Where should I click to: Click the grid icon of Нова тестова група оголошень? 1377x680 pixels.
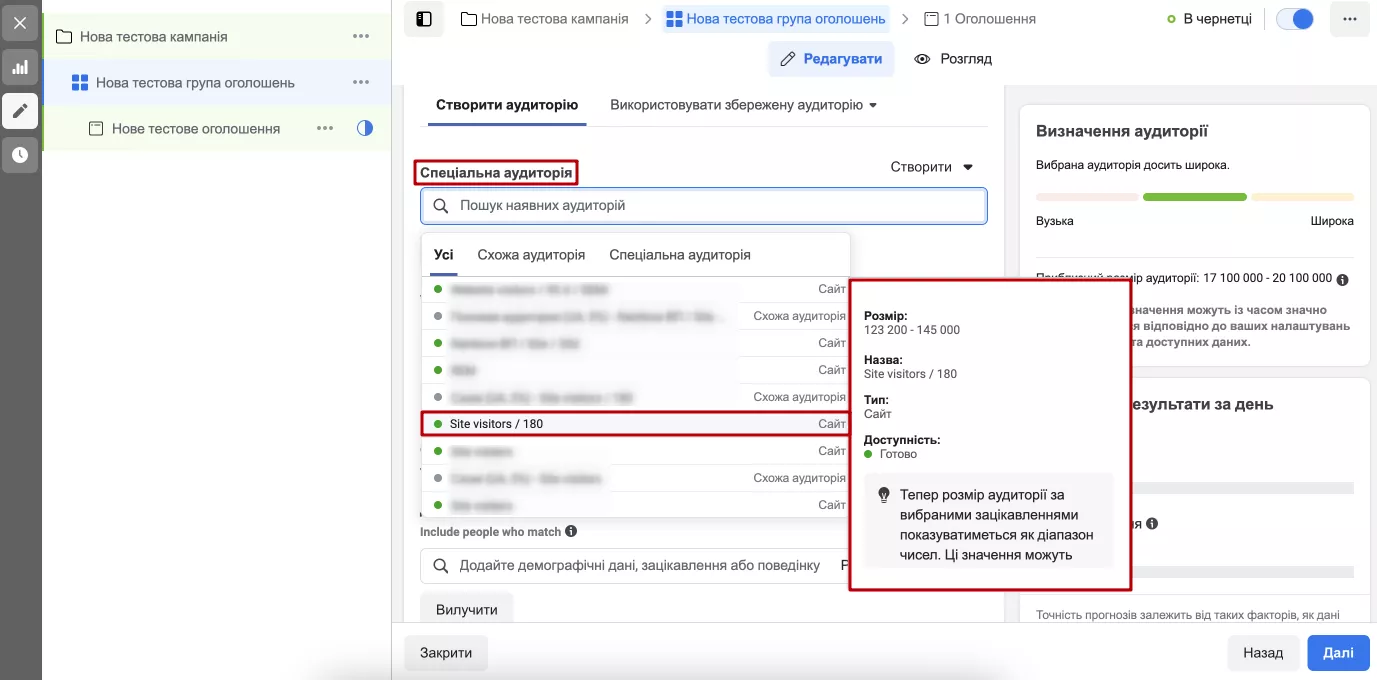click(80, 83)
